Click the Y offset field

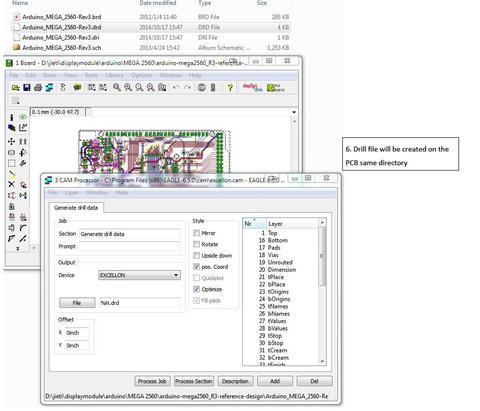(x=77, y=345)
